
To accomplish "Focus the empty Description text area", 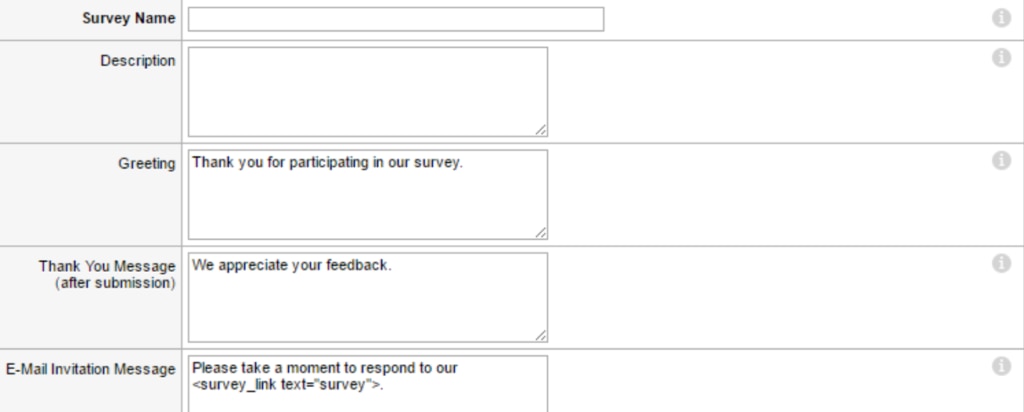I will (368, 91).
